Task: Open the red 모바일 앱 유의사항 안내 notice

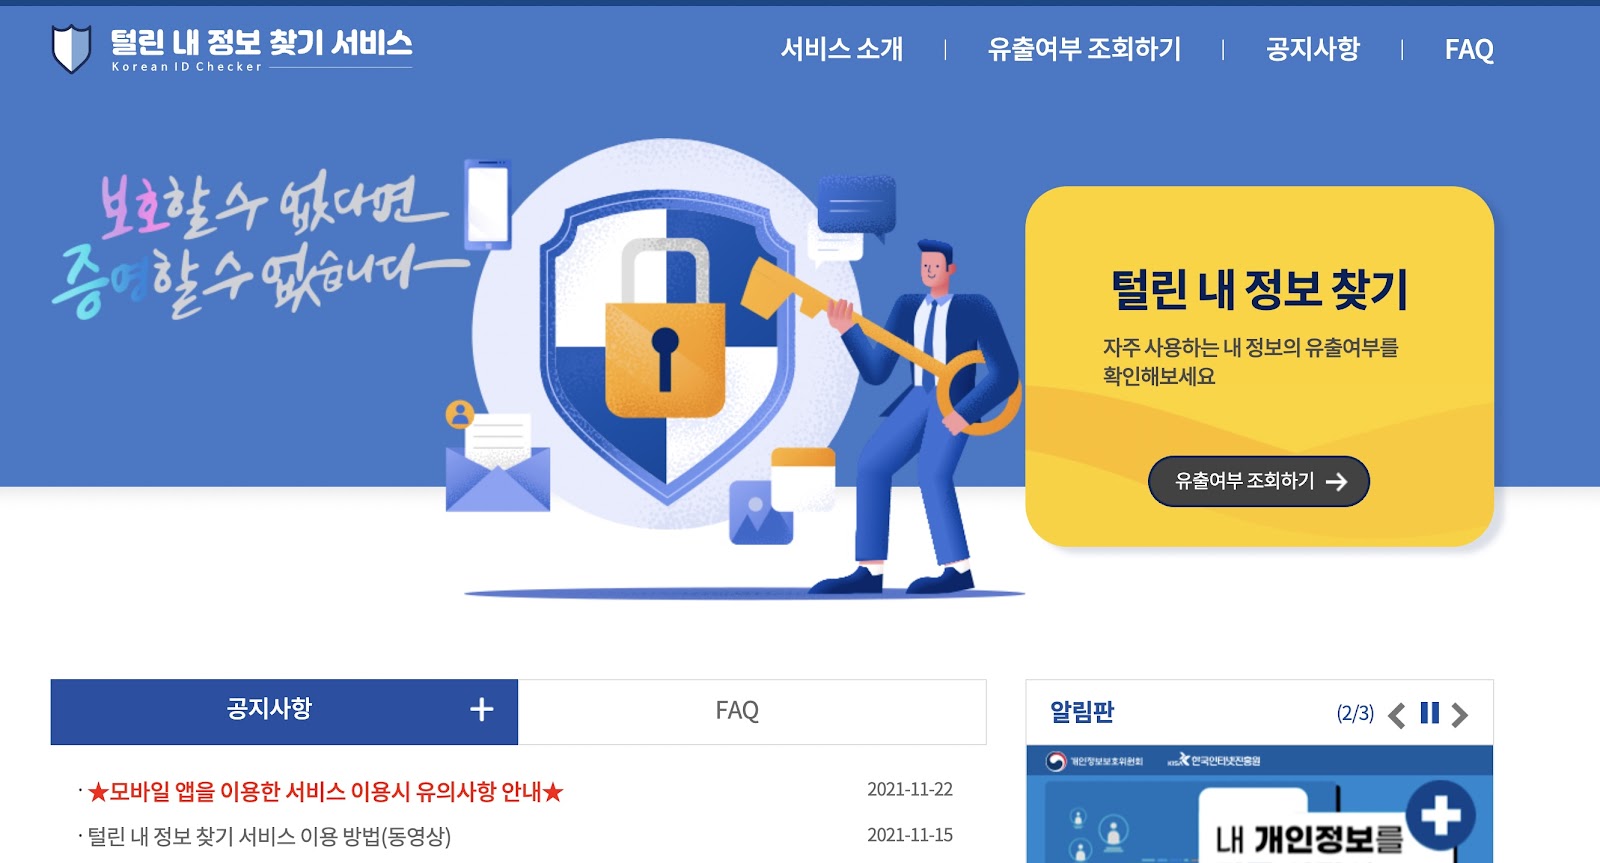Action: click(325, 792)
